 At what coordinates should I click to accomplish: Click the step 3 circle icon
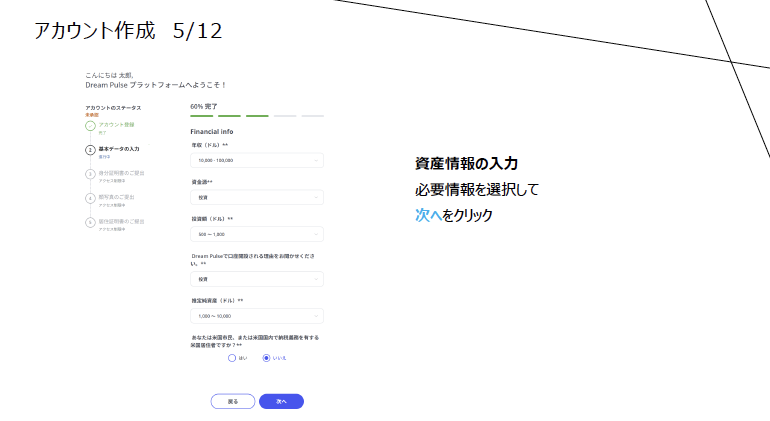90,174
